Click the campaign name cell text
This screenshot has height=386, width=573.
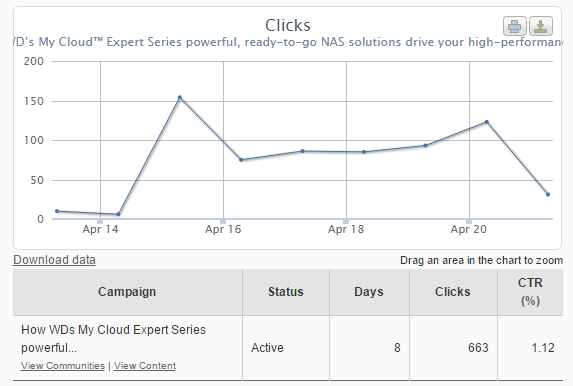tap(113, 338)
